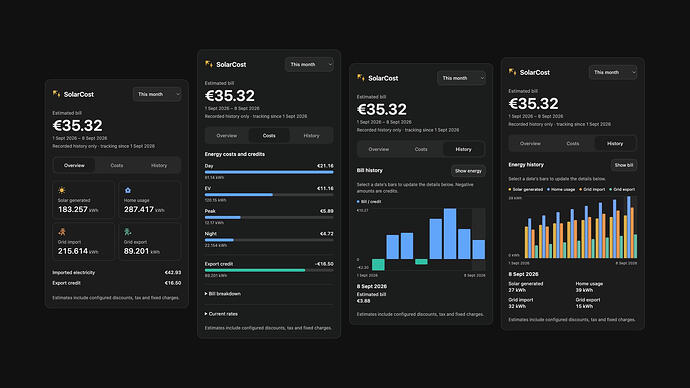Toggle Grid export legend item in Energy history

622,189
